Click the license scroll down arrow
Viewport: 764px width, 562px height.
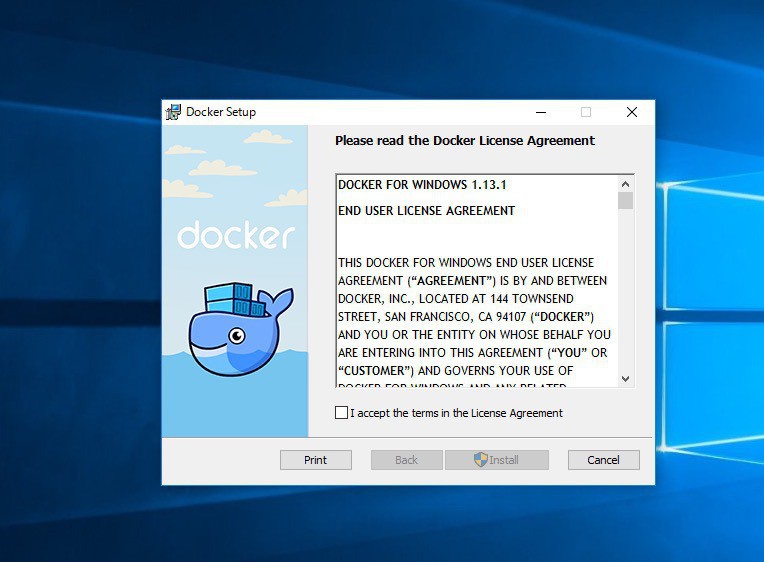626,378
